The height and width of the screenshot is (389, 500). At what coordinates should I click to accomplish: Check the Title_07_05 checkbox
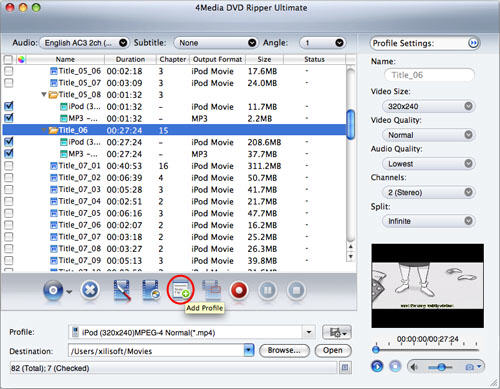point(9,213)
